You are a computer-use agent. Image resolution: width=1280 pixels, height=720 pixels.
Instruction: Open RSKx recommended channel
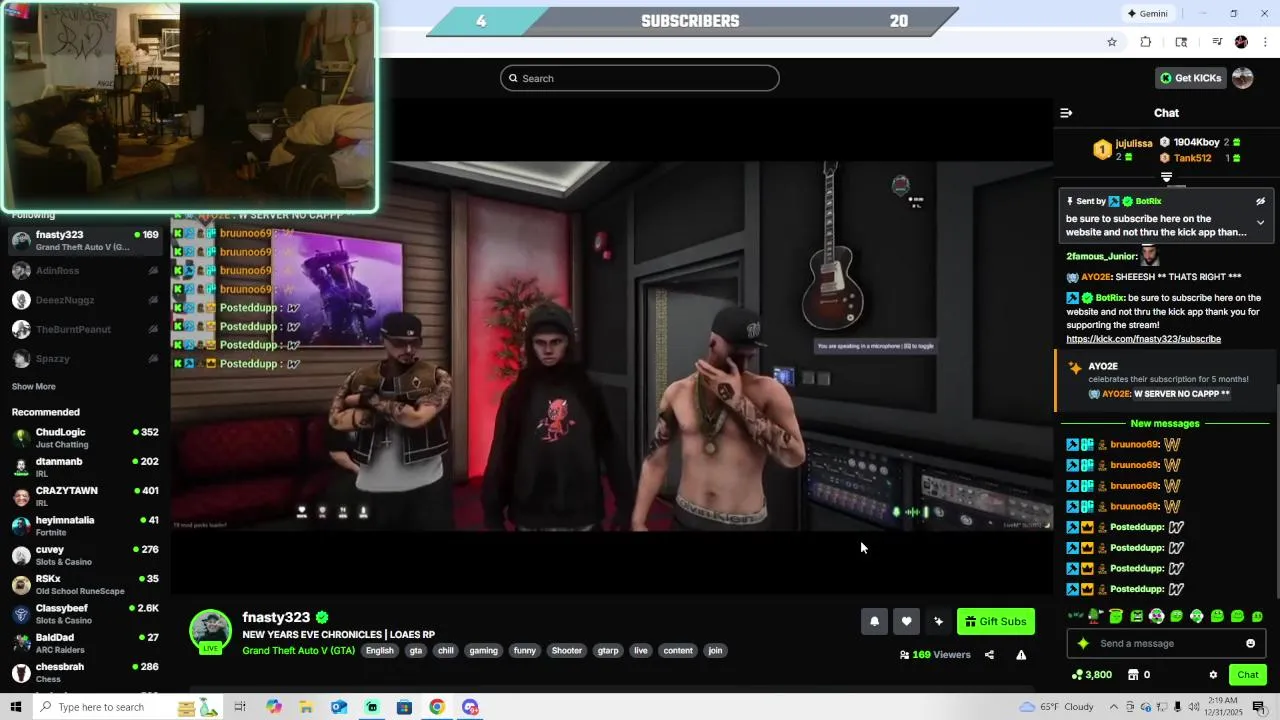pyautogui.click(x=85, y=584)
